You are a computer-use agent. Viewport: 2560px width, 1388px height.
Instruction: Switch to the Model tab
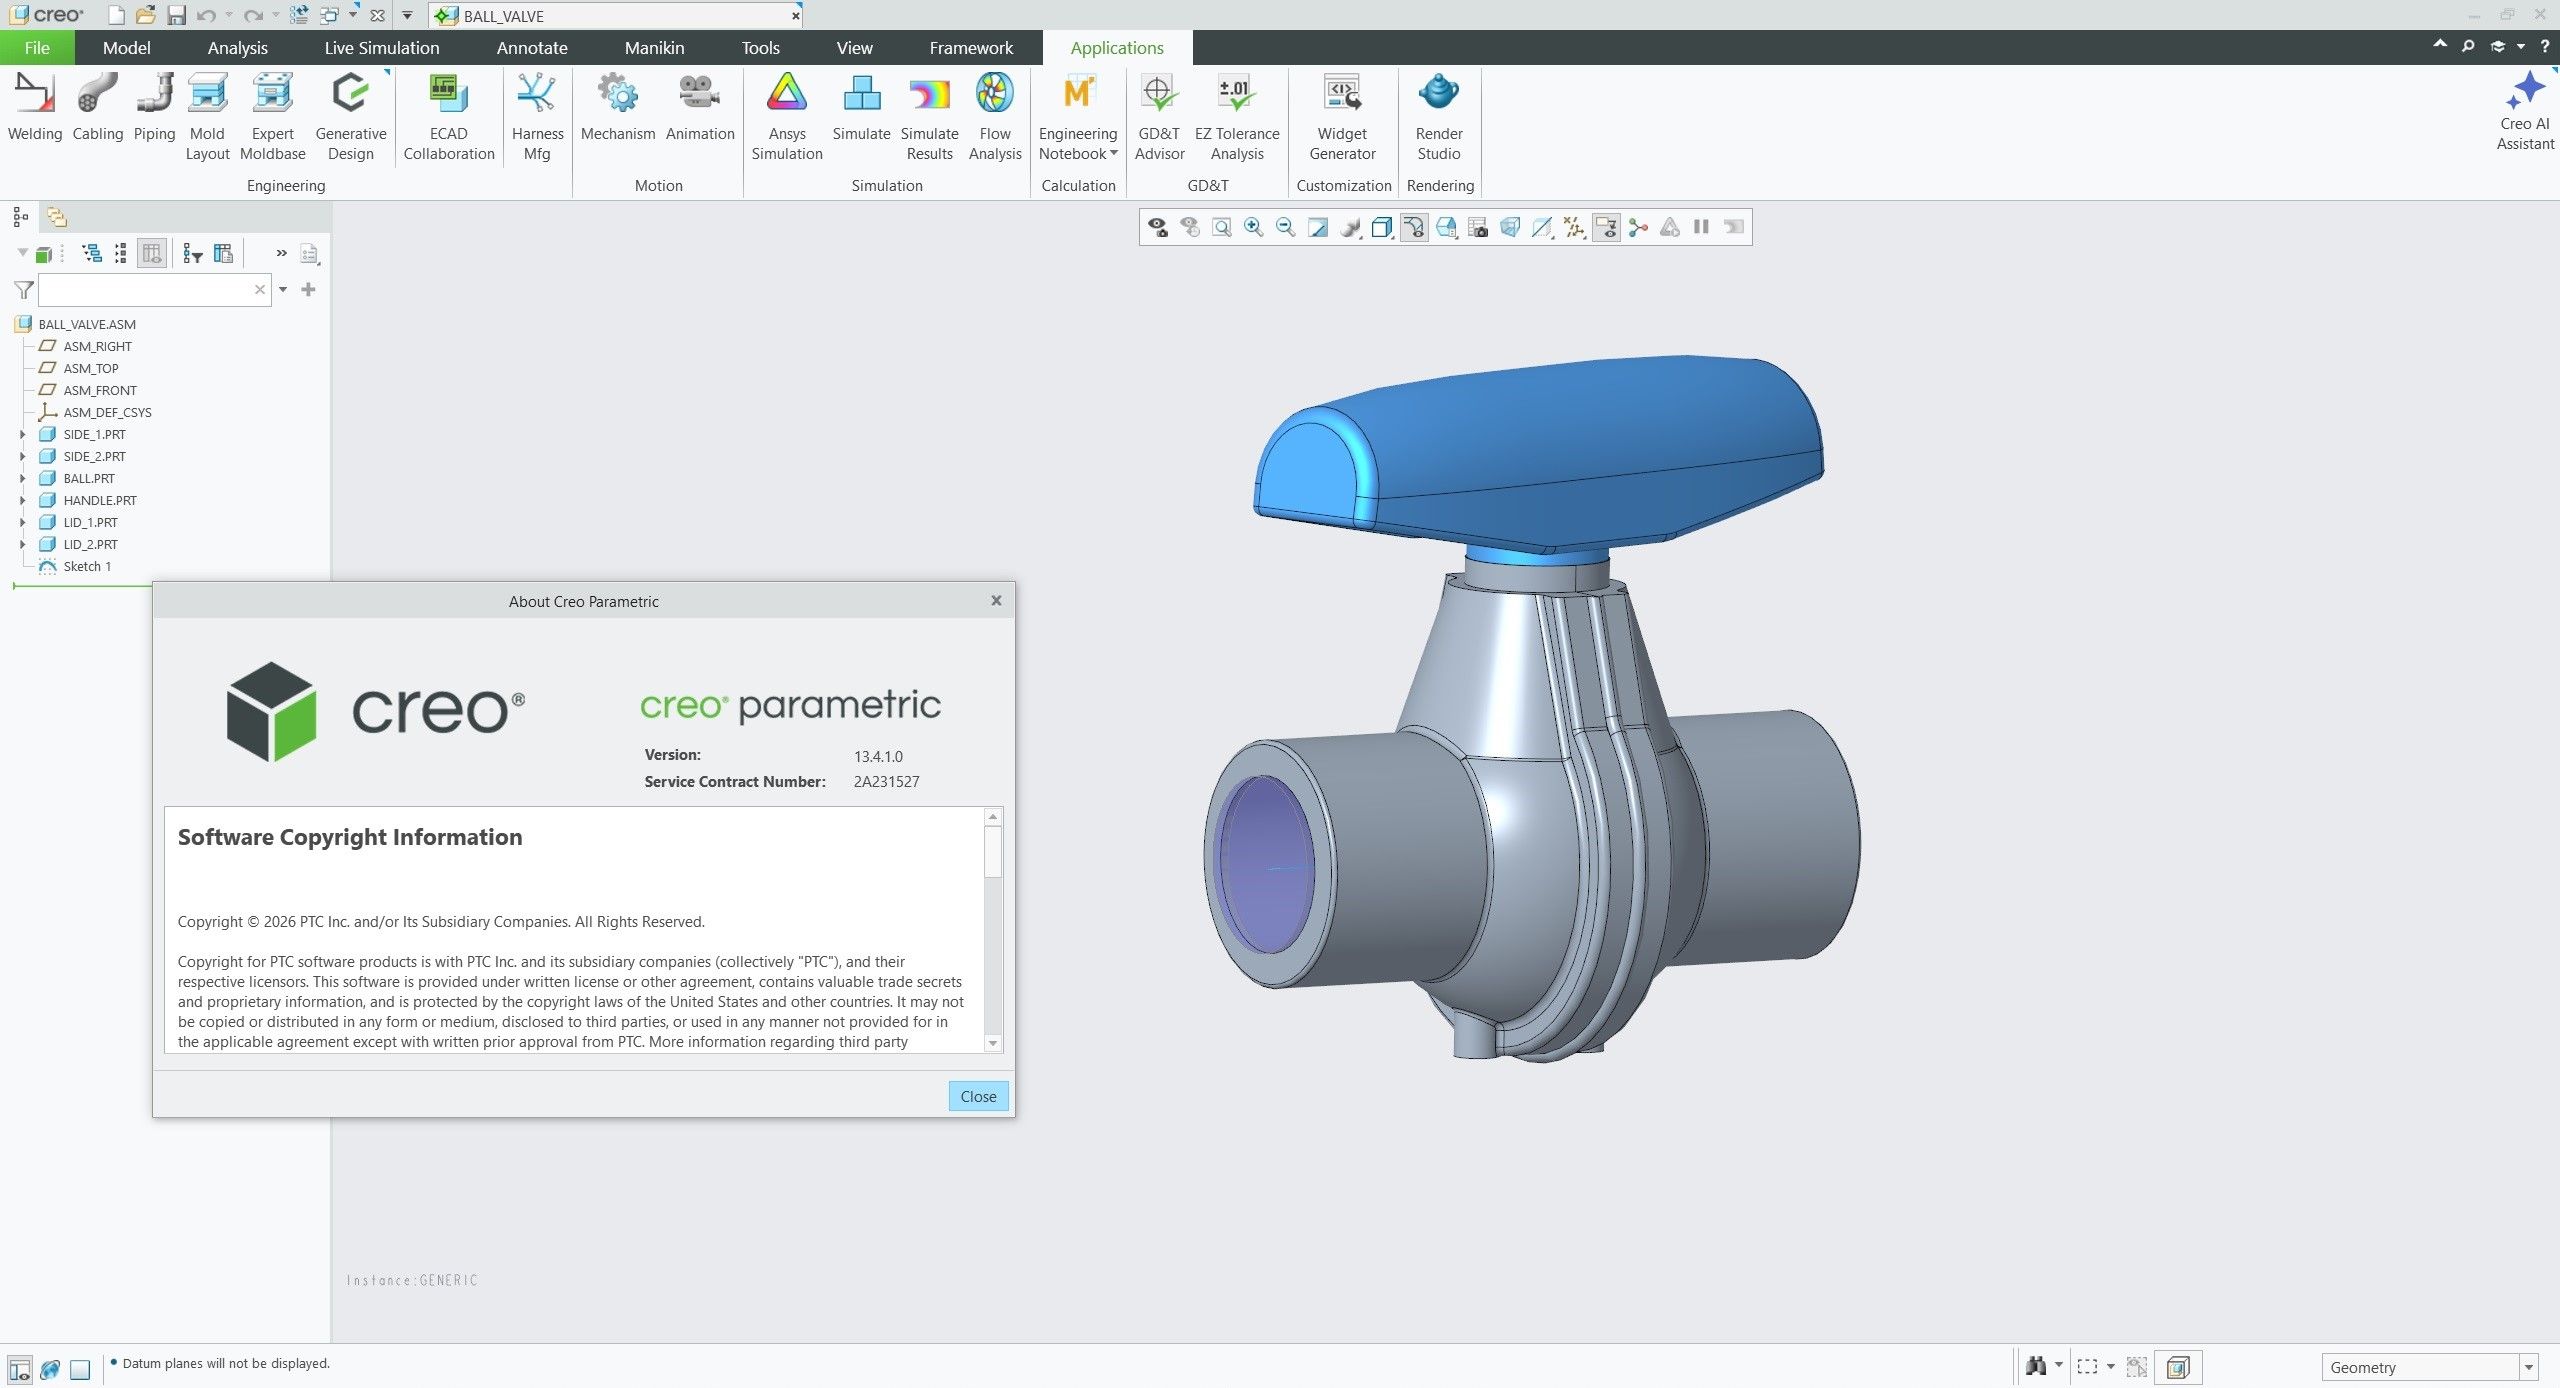click(x=126, y=48)
